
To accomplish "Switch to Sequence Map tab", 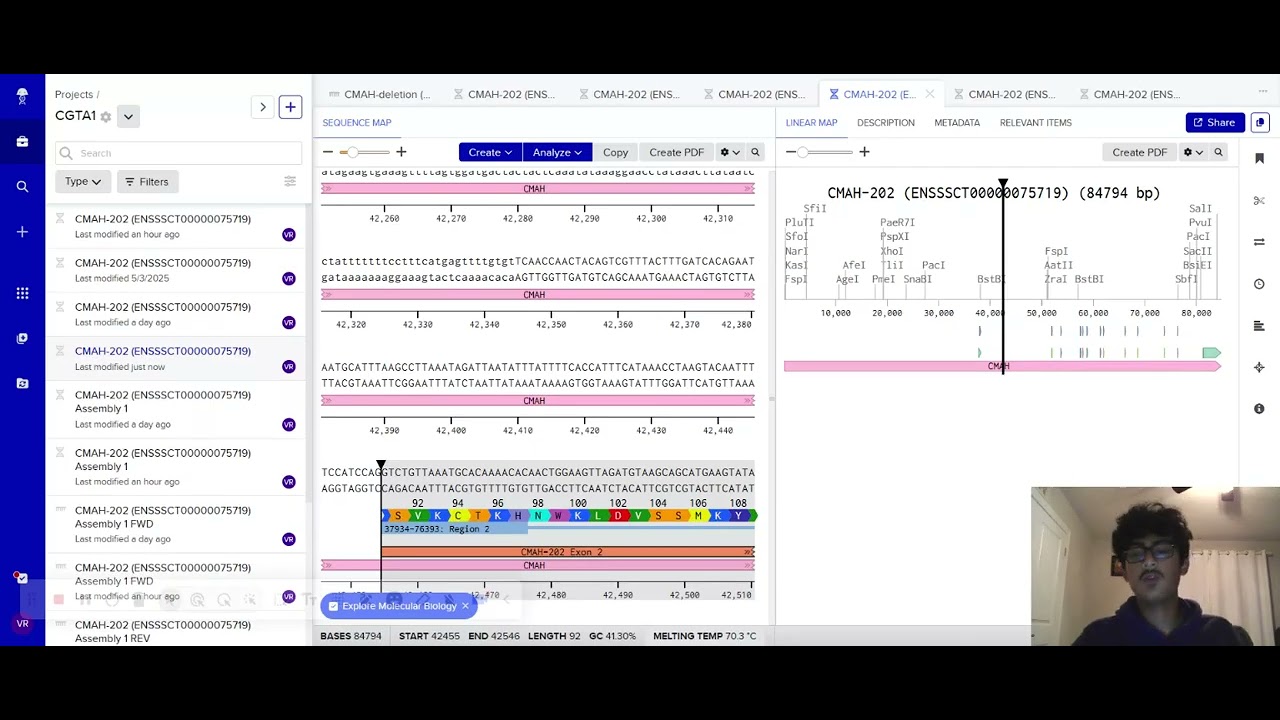I will point(357,123).
